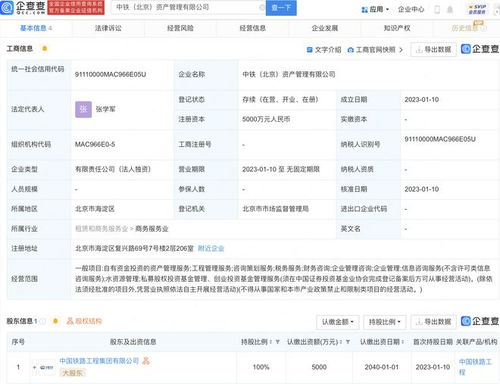Open shareholder 中国铁路工程集团有限公司 link
500x384 pixels.
click(99, 361)
